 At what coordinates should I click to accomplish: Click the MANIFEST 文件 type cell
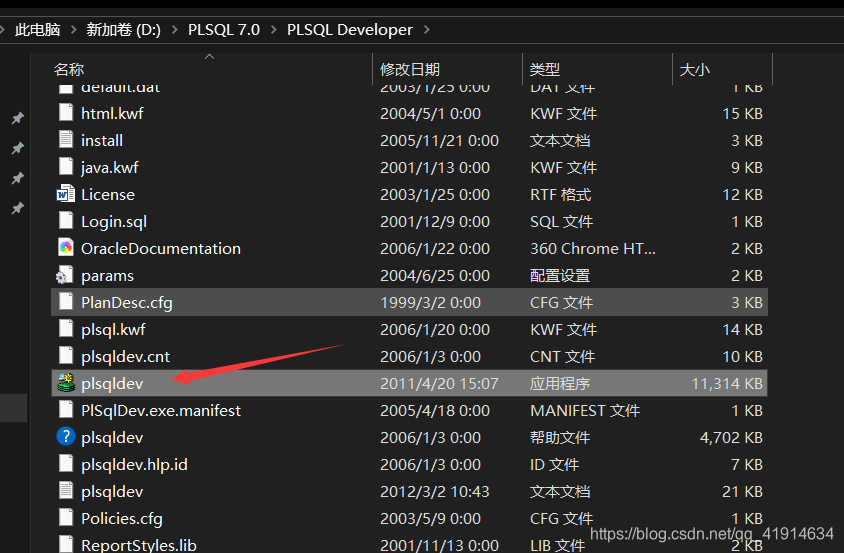point(585,410)
